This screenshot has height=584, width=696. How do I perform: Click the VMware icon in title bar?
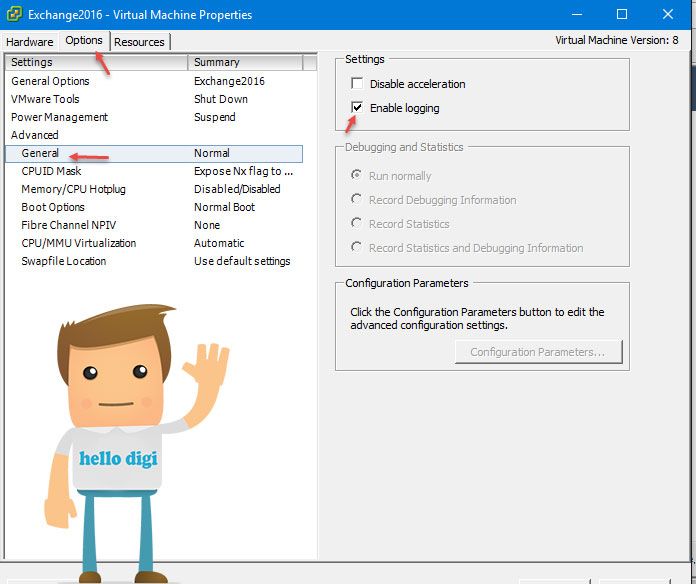[14, 14]
